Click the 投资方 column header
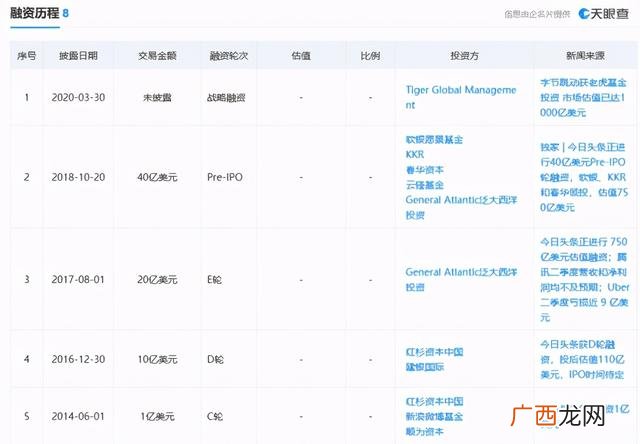Viewport: 640px width, 444px height. tap(464, 56)
